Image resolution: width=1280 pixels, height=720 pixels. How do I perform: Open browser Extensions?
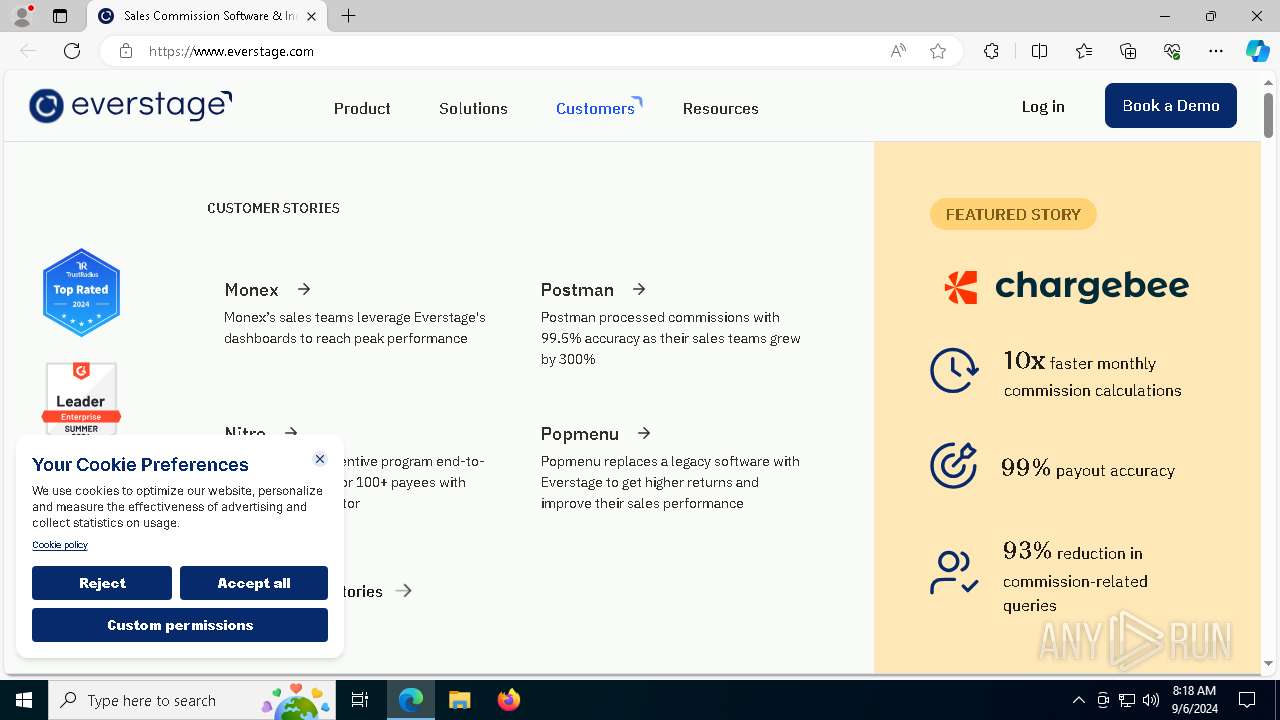tap(991, 51)
